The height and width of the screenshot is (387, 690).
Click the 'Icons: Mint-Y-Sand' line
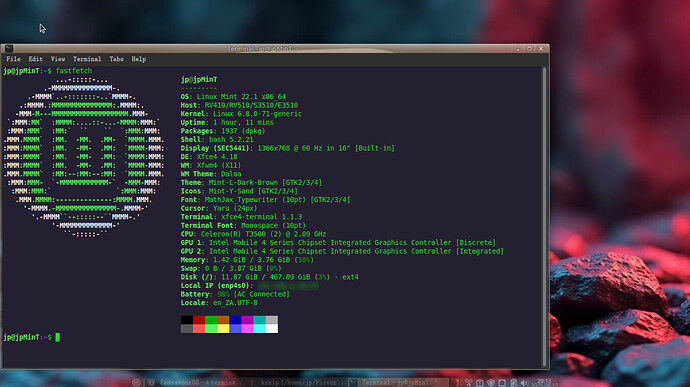[239, 191]
